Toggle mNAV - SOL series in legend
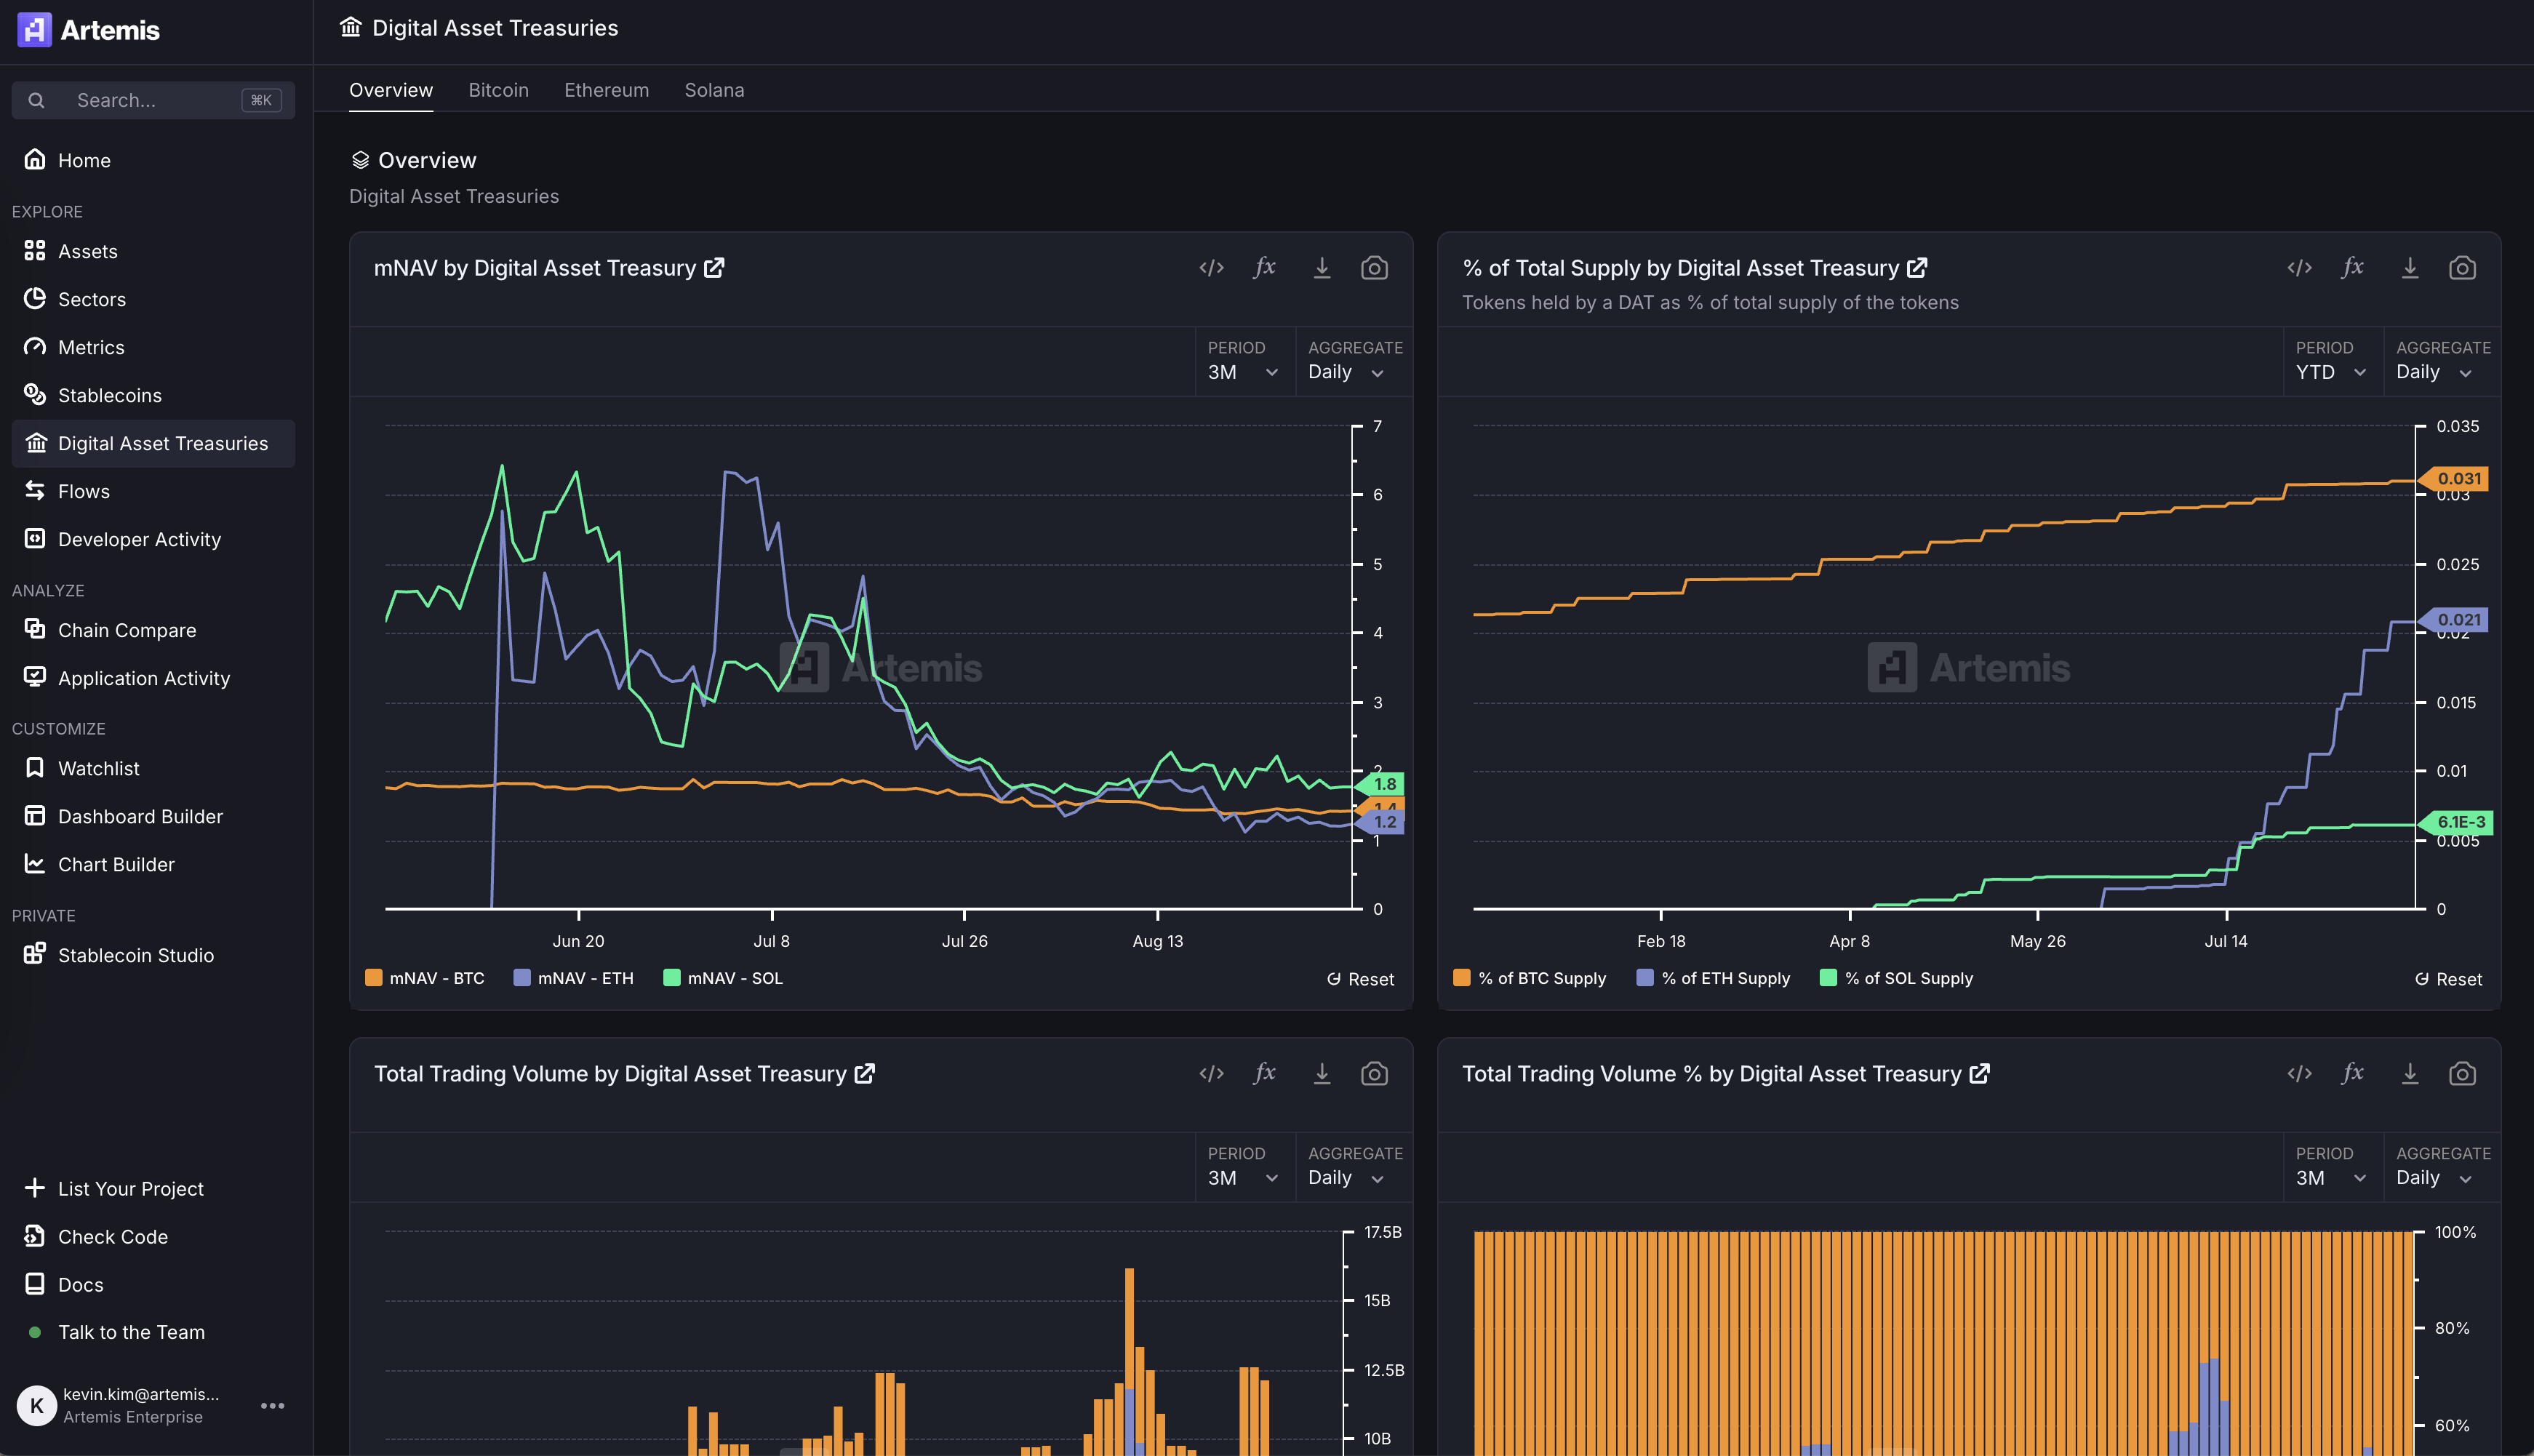 [x=723, y=978]
